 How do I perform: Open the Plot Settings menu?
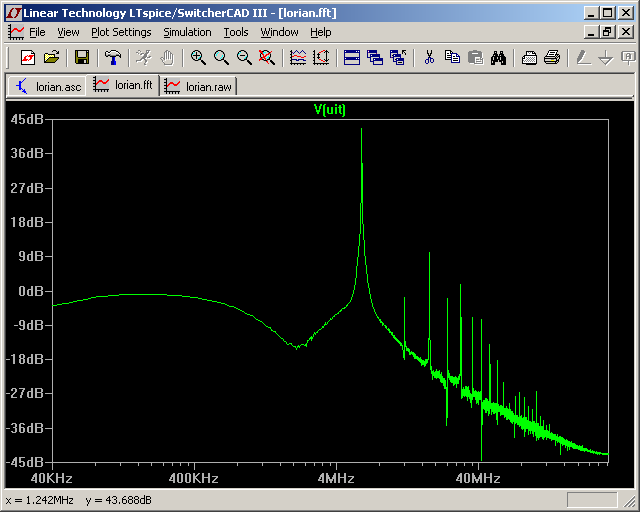tap(121, 32)
